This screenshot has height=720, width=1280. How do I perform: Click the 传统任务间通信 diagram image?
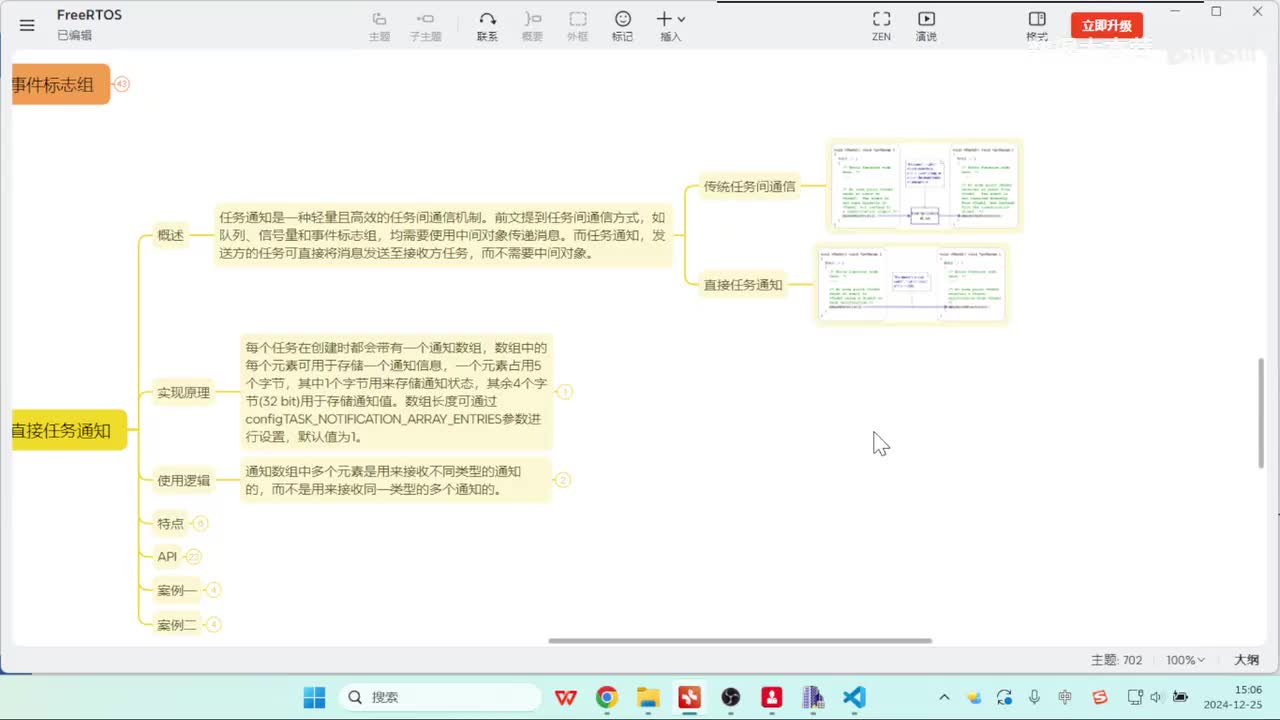click(x=924, y=185)
